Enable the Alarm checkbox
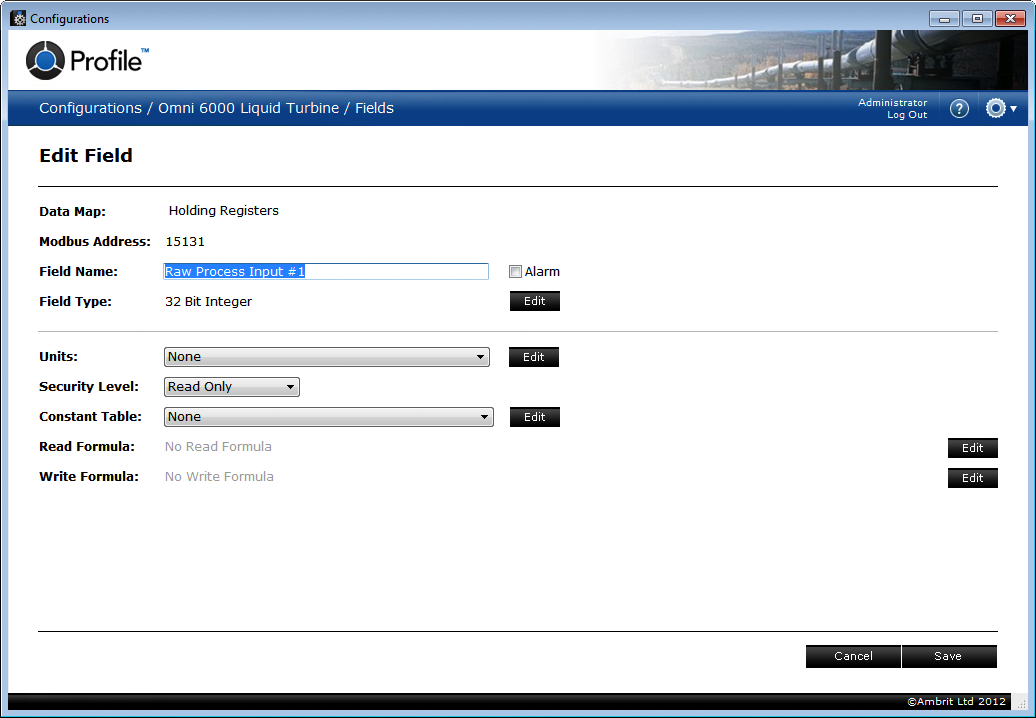 (515, 271)
